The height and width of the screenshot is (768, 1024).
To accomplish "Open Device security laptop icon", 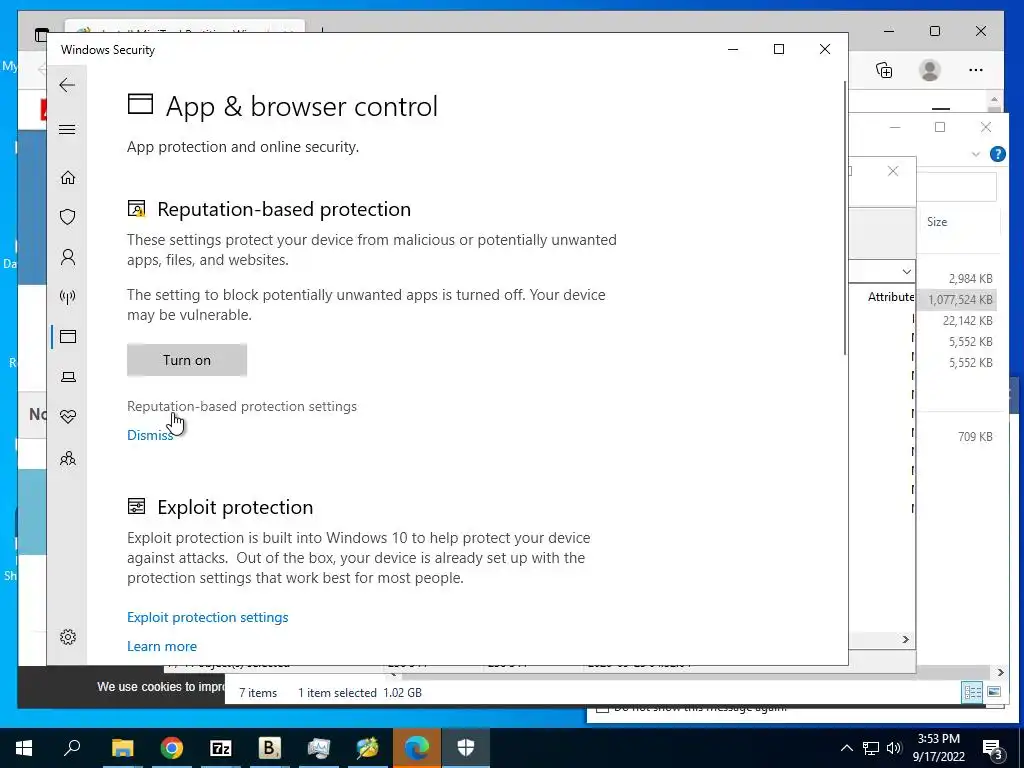I will point(68,377).
